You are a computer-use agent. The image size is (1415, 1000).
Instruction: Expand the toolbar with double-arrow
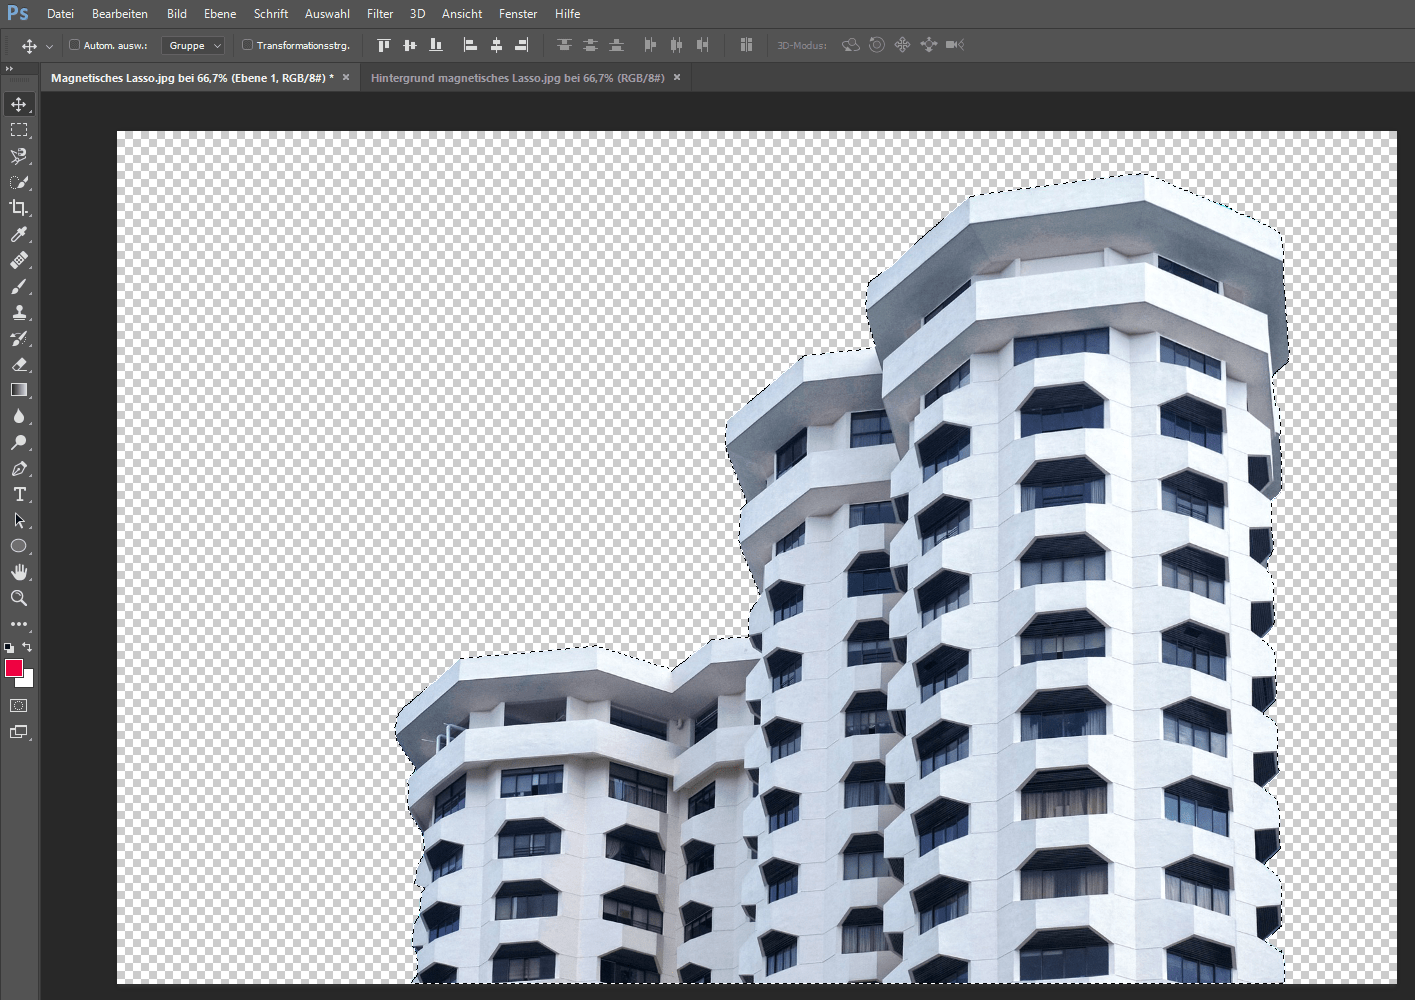(9, 69)
